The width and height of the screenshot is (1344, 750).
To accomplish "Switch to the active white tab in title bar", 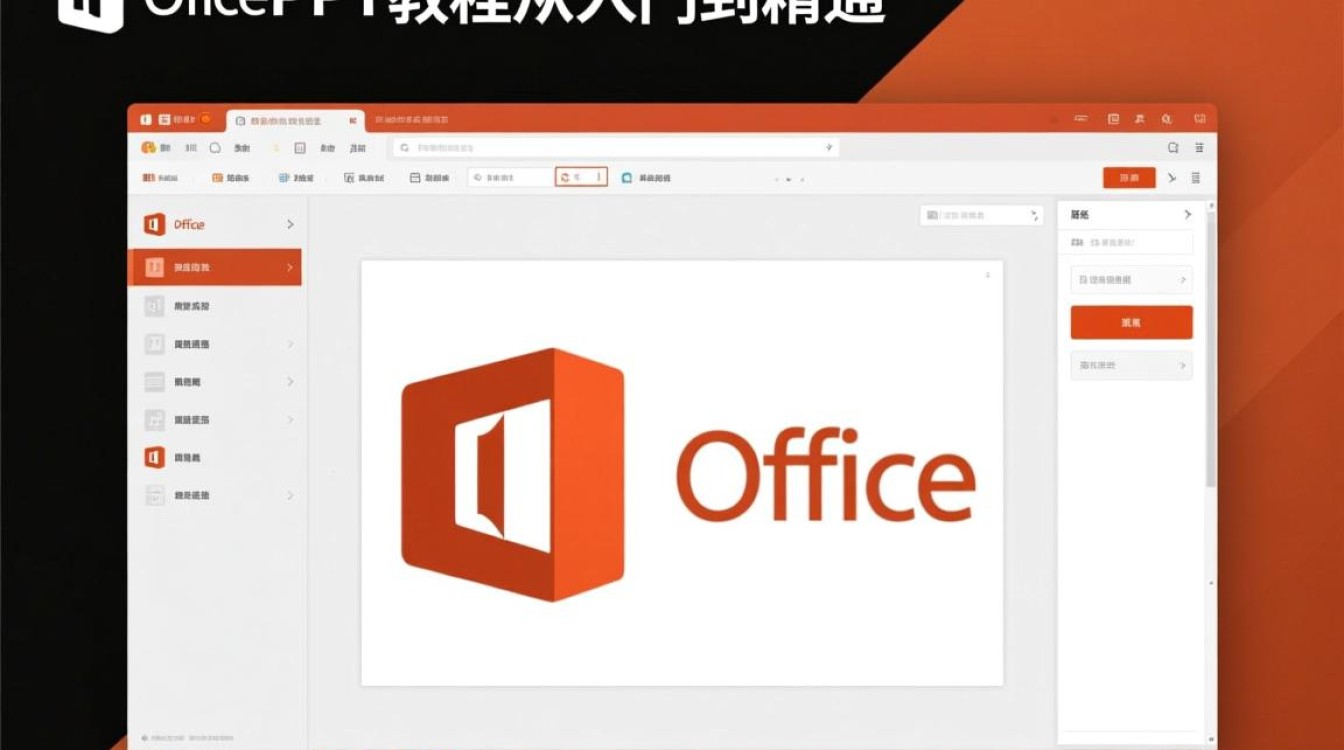I will [295, 120].
